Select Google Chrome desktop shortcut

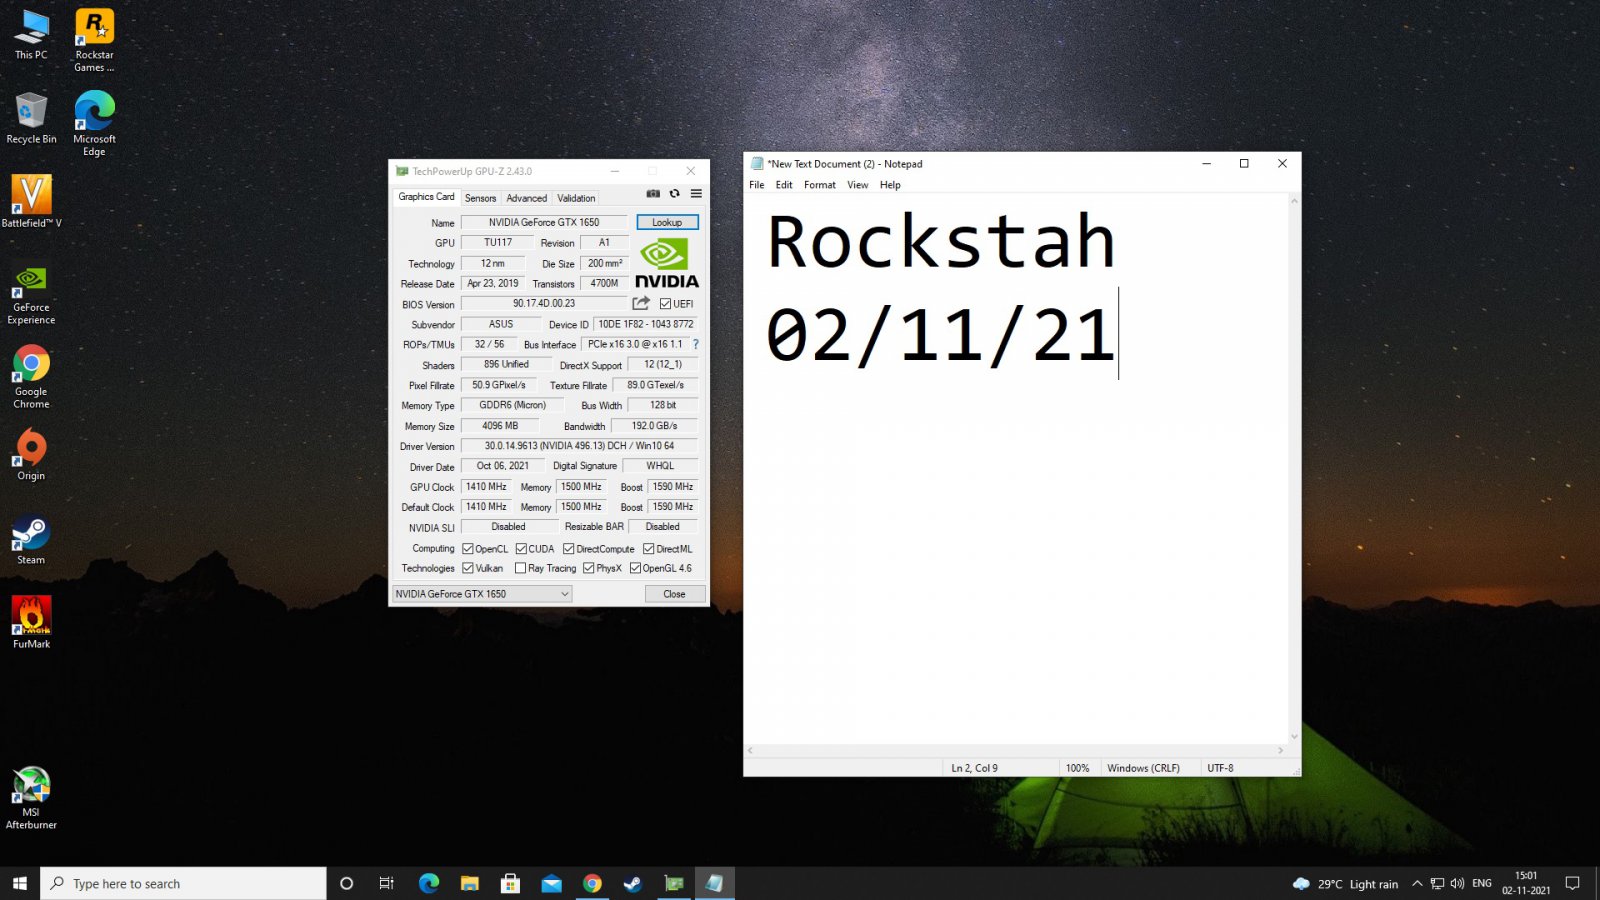click(x=31, y=376)
